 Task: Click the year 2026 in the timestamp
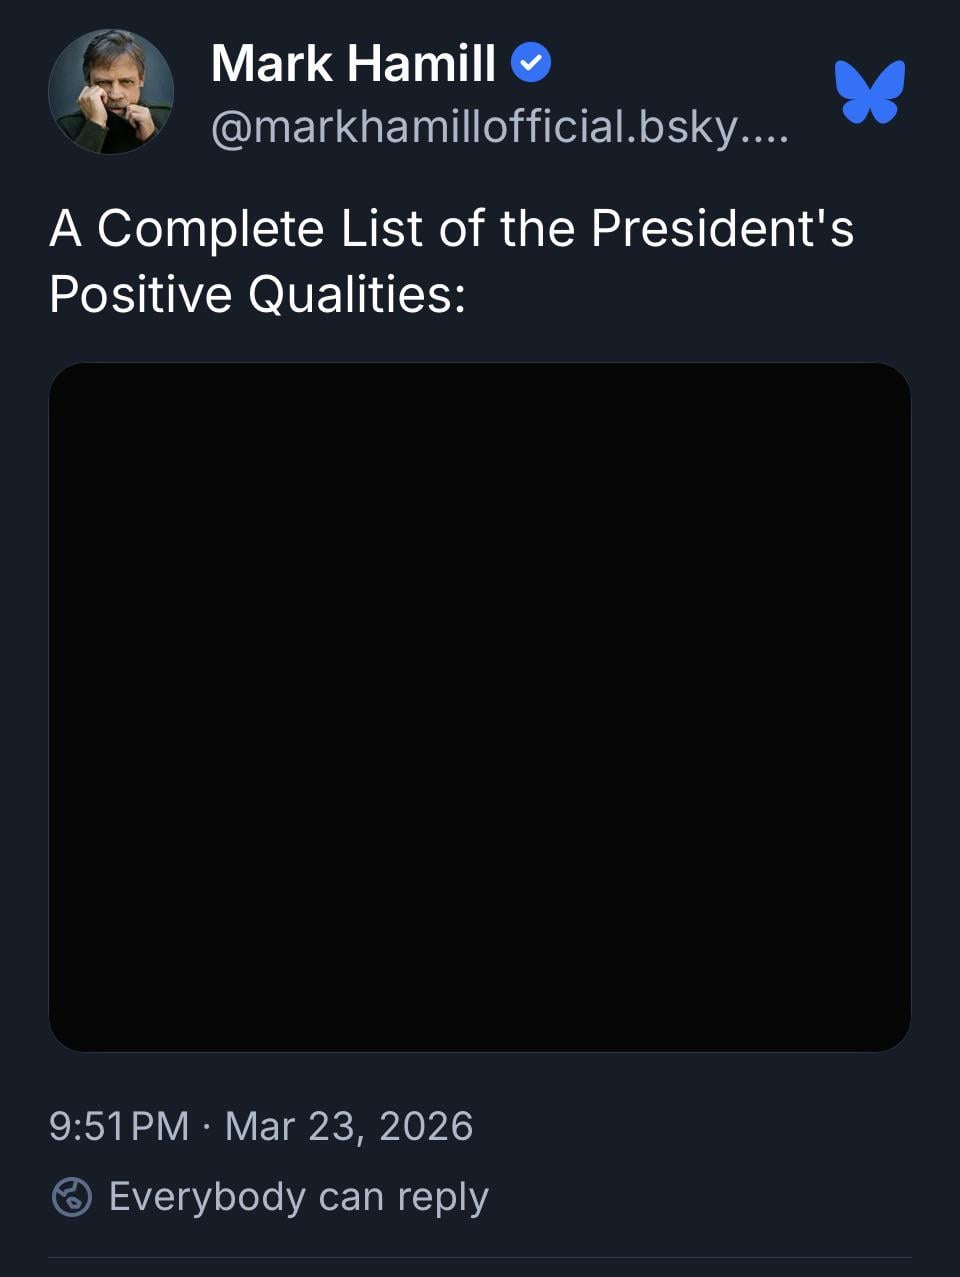(426, 1126)
